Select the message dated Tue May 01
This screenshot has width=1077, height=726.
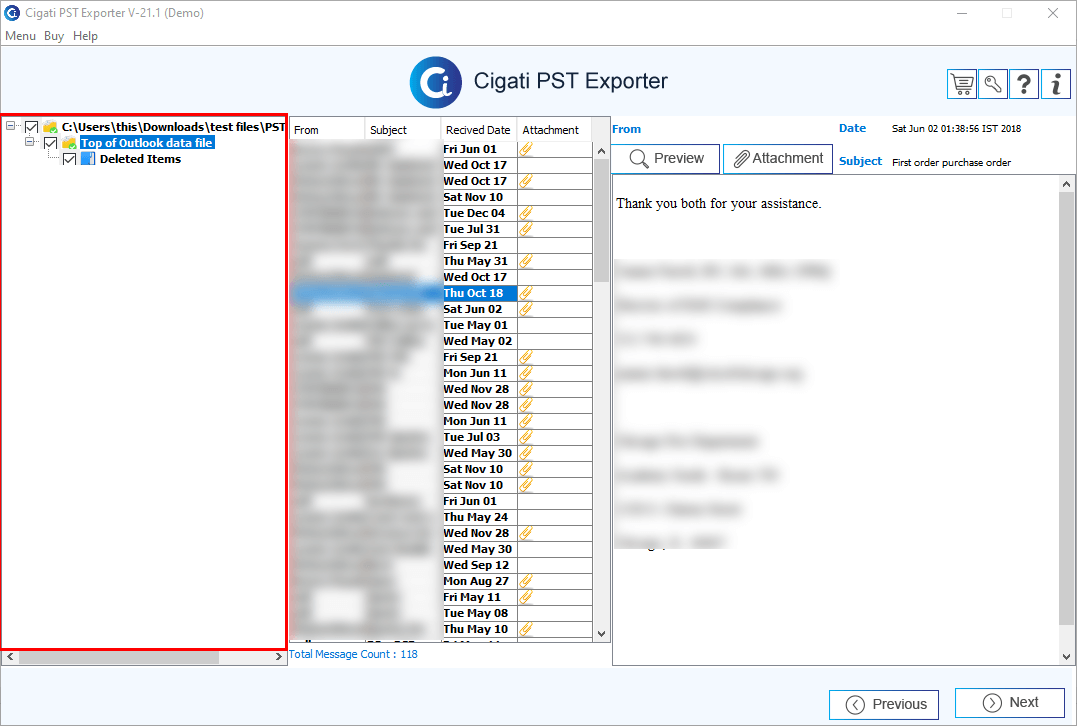441,325
